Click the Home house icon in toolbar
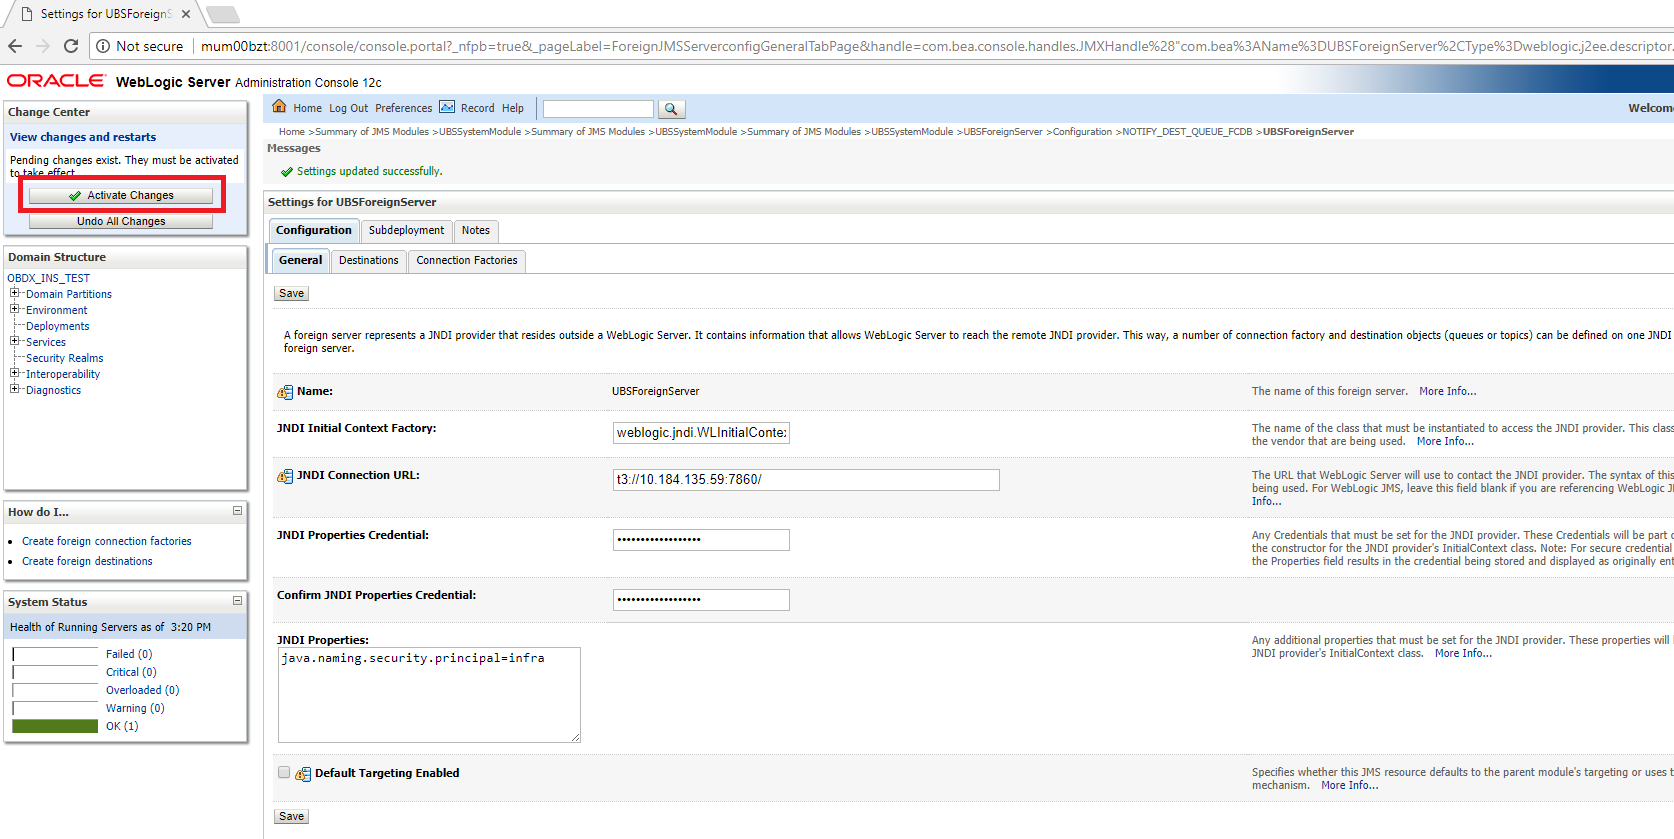Image resolution: width=1674 pixels, height=839 pixels. click(x=280, y=107)
